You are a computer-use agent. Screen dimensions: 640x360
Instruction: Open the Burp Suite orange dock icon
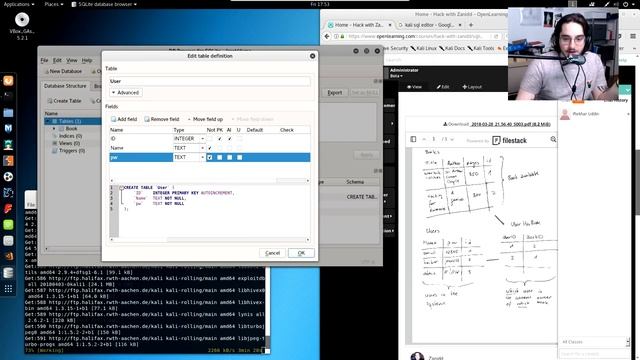pos(8,160)
